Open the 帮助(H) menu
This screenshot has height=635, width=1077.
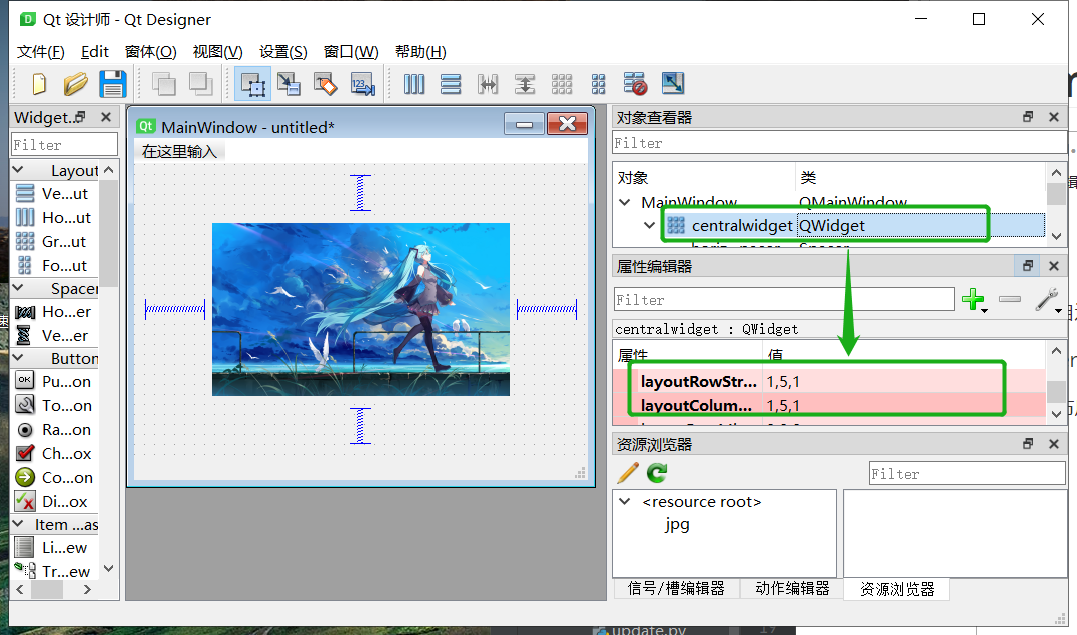(420, 52)
